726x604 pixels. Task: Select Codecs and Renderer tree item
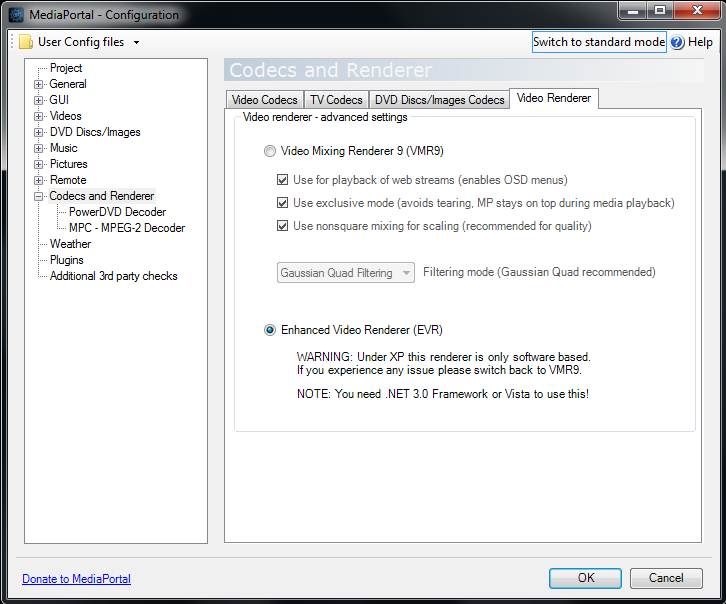point(101,196)
